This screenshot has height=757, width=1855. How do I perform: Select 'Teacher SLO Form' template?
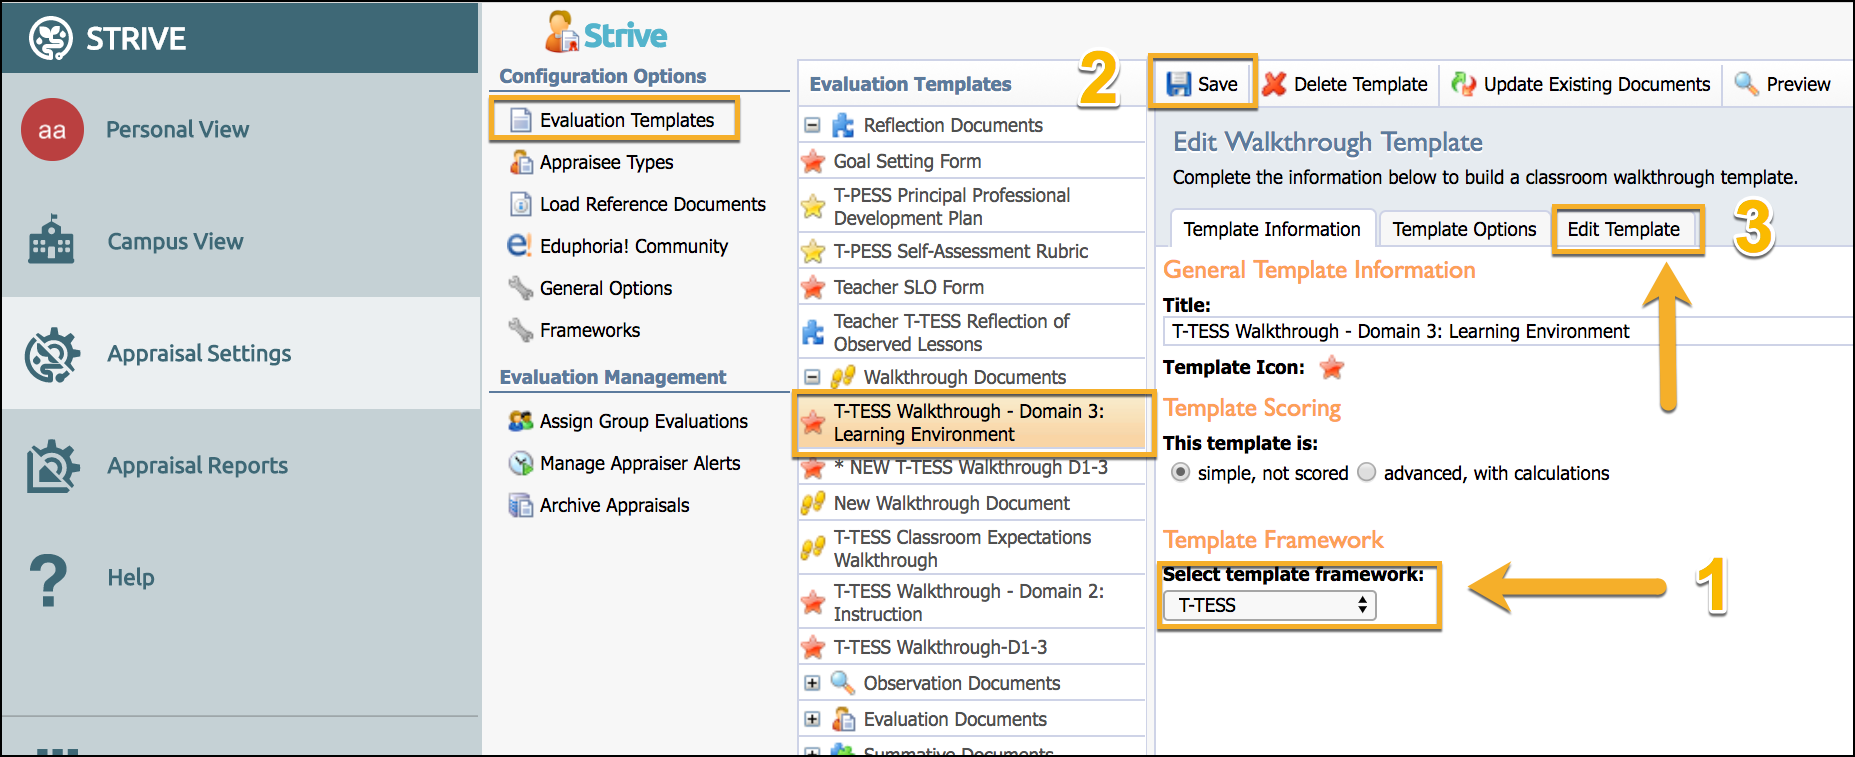[x=972, y=287]
